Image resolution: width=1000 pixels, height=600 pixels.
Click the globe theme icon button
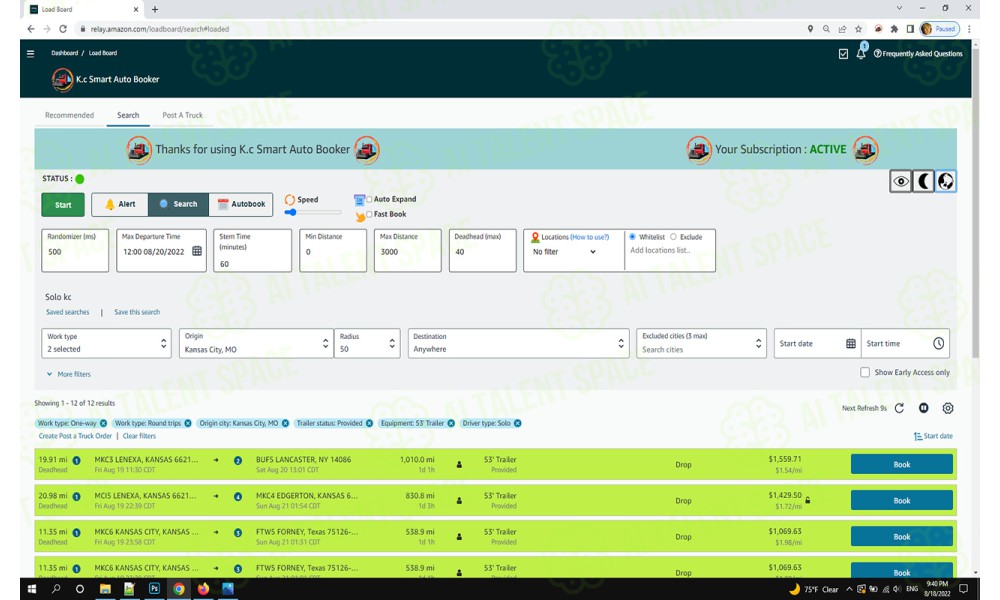[945, 182]
